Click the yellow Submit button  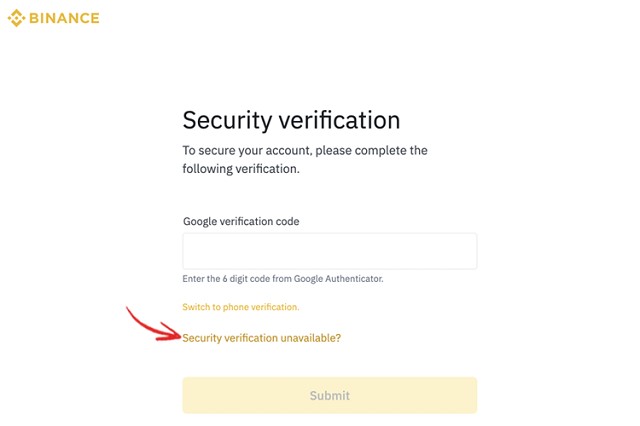[329, 395]
